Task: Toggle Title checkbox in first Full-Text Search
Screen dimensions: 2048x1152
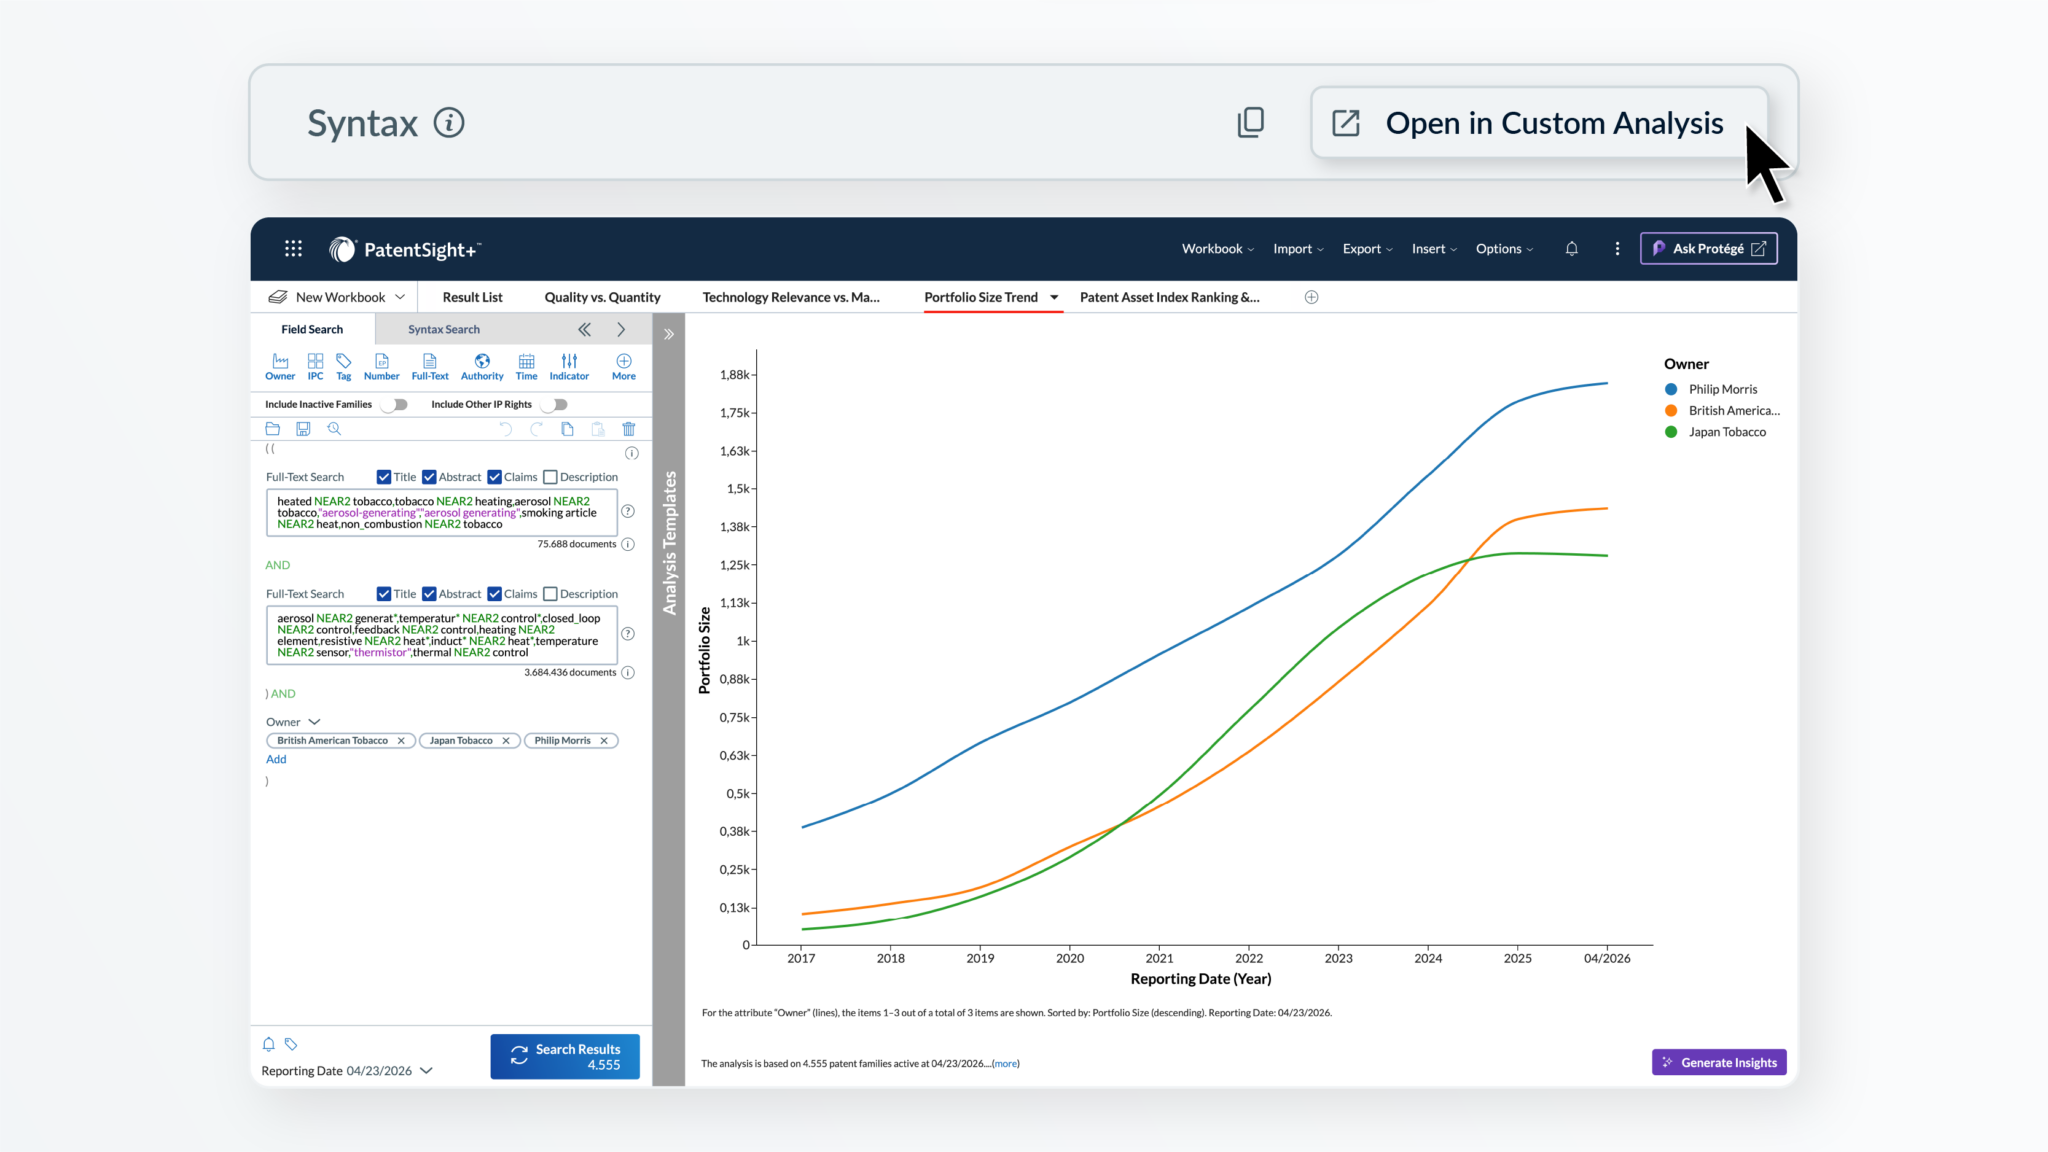Action: click(x=384, y=477)
